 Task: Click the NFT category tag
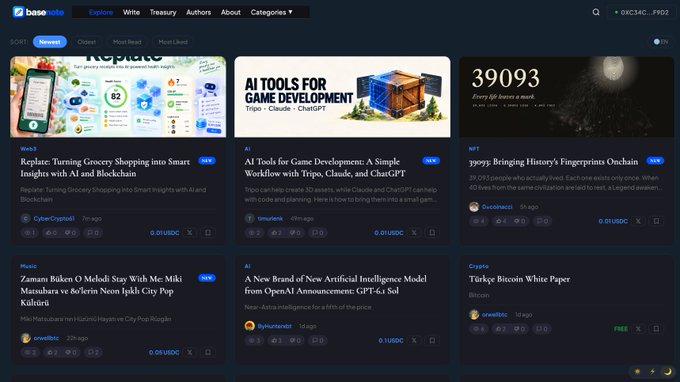pos(474,149)
